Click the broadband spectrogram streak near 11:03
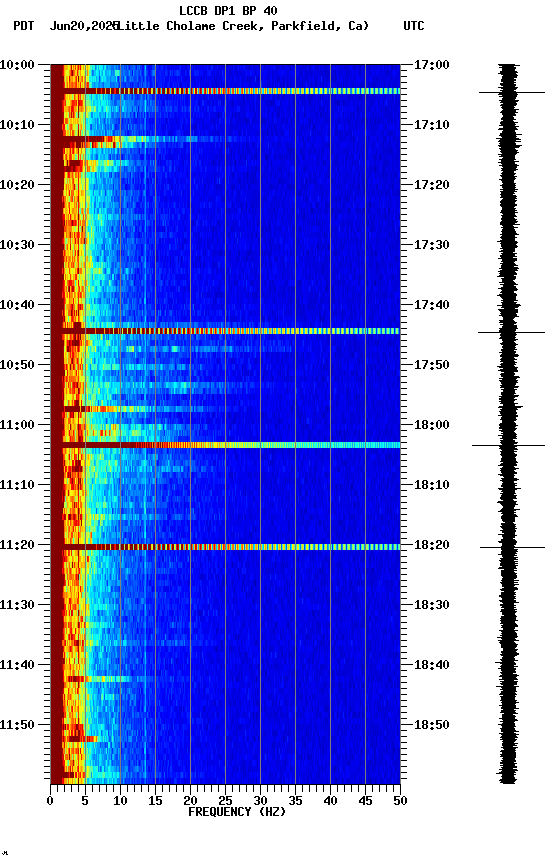 (x=225, y=445)
